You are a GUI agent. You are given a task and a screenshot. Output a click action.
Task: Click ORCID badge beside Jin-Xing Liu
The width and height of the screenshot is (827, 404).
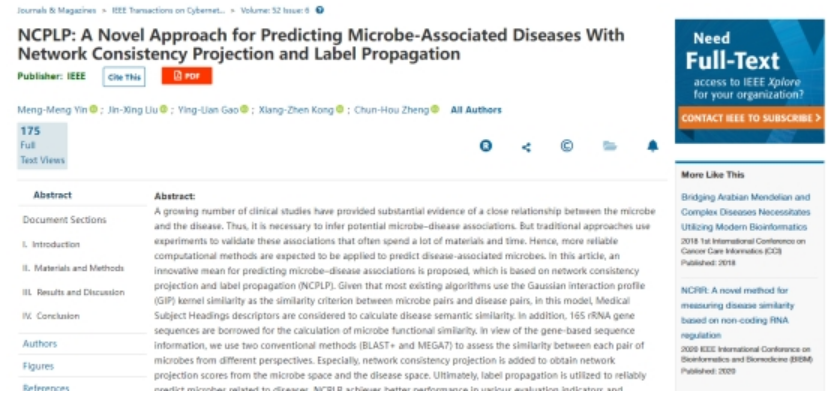point(164,109)
